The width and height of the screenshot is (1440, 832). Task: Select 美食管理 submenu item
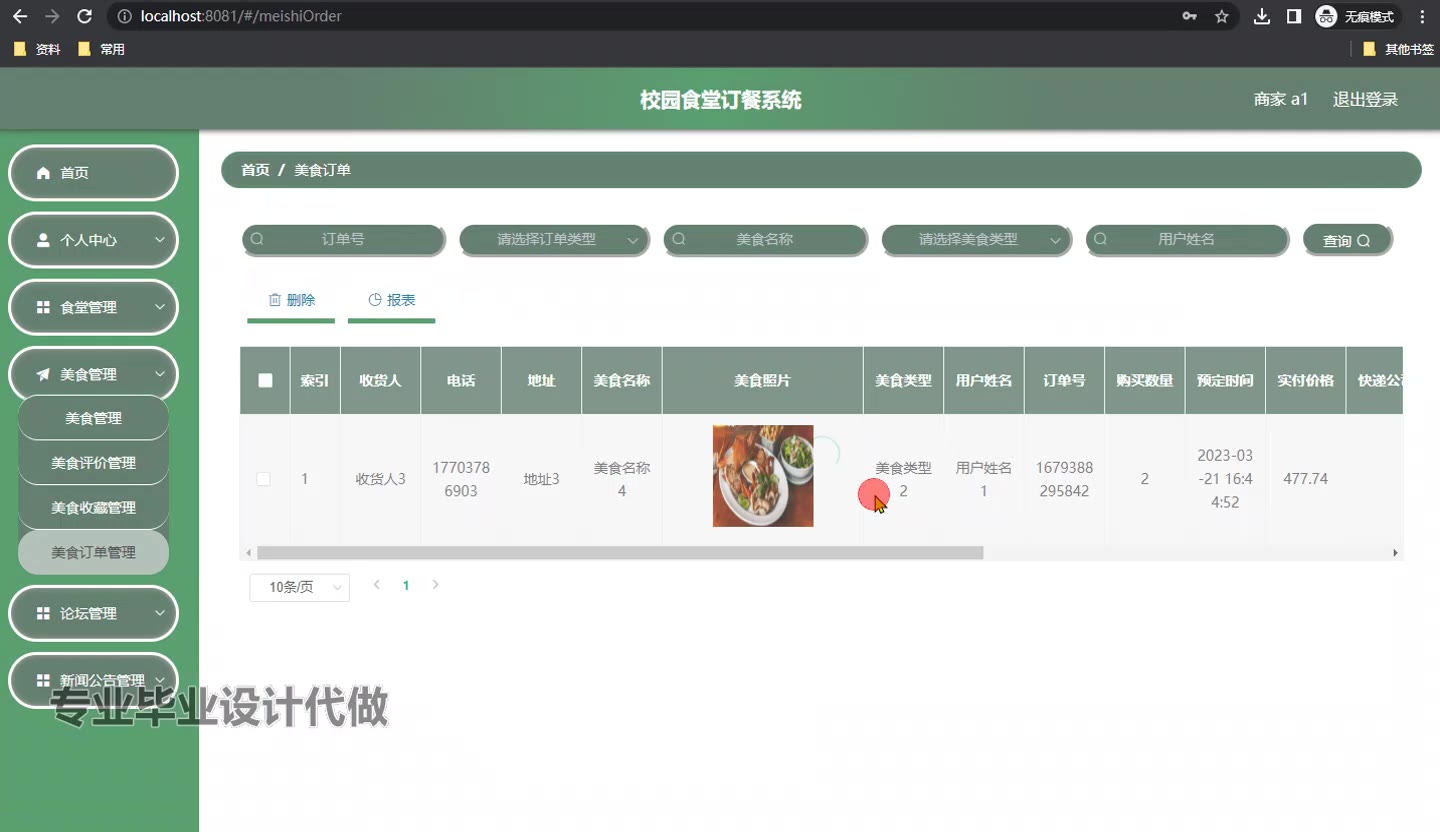(93, 418)
